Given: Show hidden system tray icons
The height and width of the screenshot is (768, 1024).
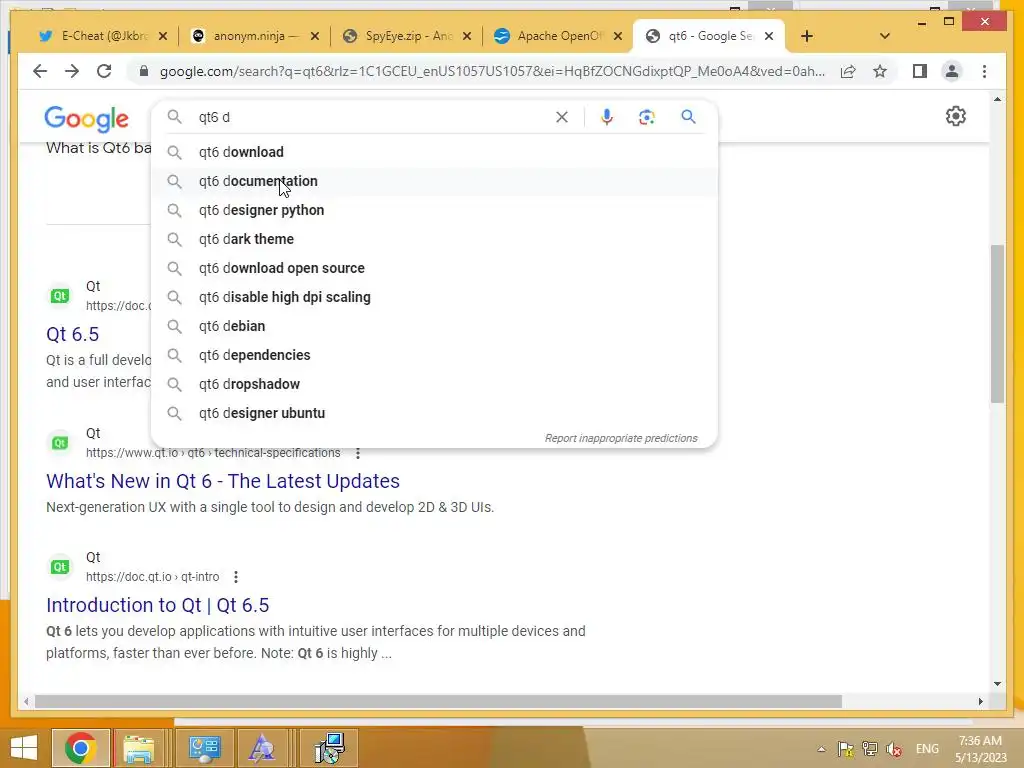Looking at the screenshot, I should point(821,749).
